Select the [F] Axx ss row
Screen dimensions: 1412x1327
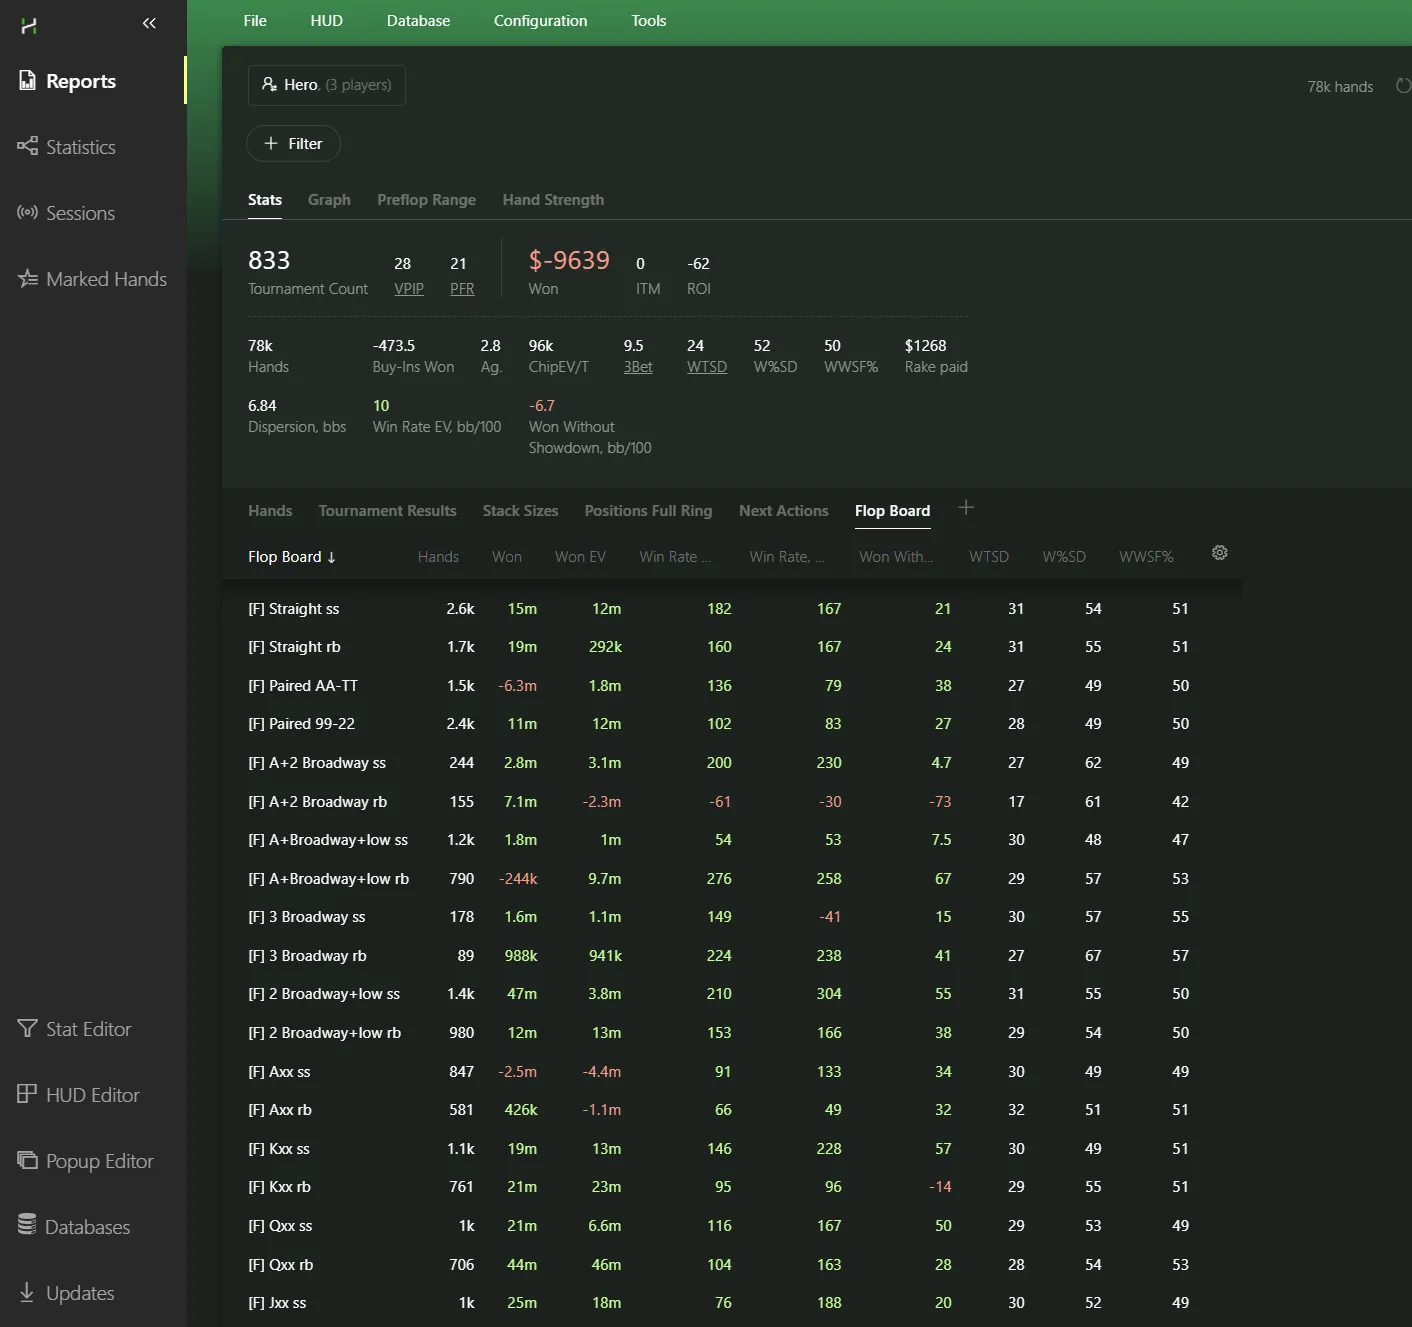(732, 1072)
